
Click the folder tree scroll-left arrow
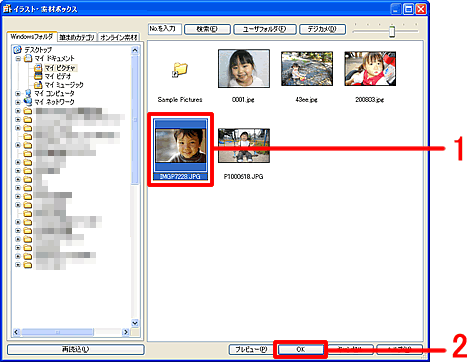pos(17,332)
